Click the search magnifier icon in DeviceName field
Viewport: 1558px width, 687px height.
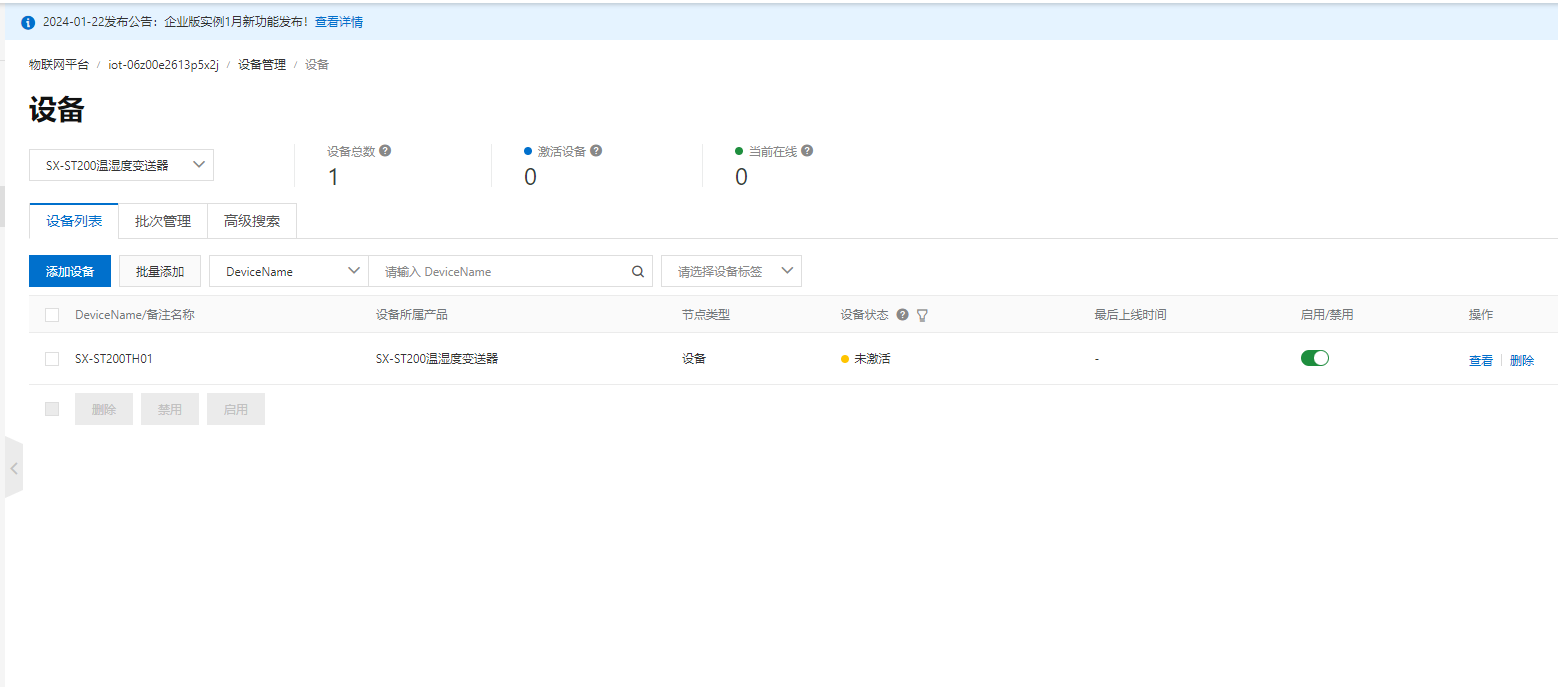point(637,271)
